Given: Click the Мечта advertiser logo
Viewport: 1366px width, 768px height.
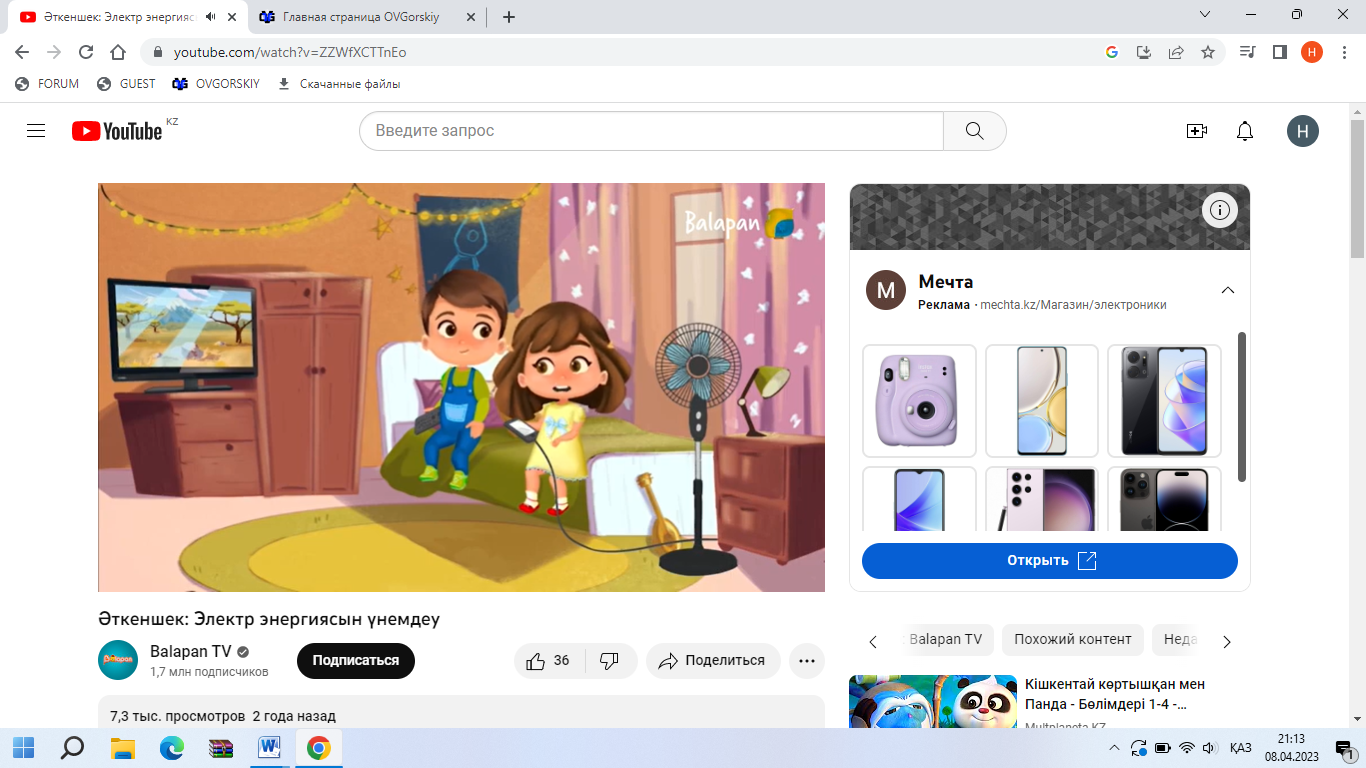Looking at the screenshot, I should [x=885, y=290].
